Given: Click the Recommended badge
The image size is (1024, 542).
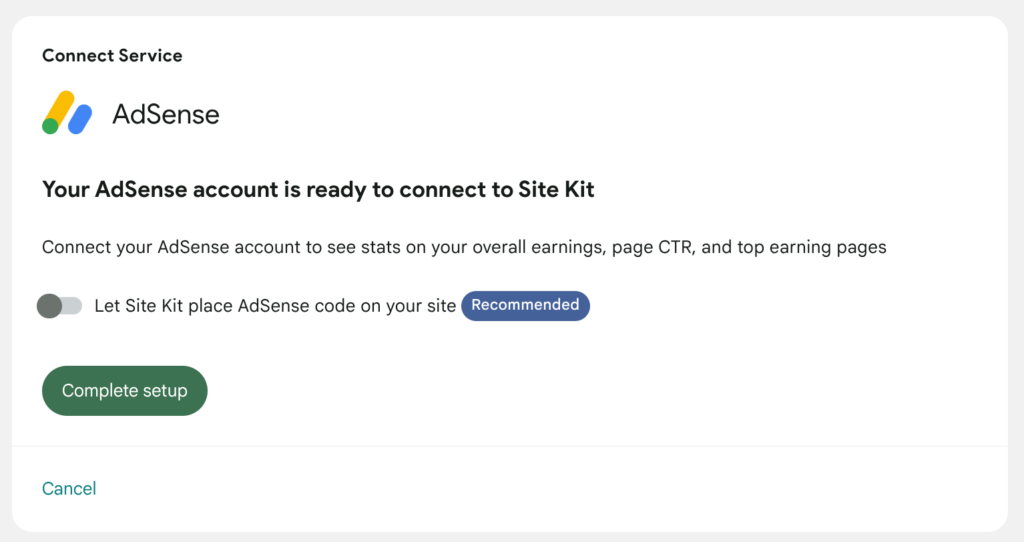Looking at the screenshot, I should pyautogui.click(x=525, y=305).
